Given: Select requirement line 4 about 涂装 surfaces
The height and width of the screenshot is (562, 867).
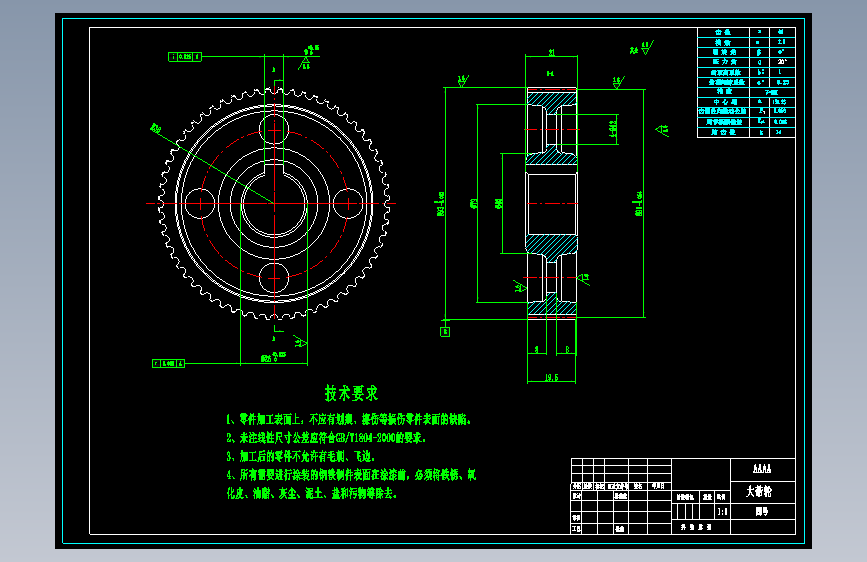Looking at the screenshot, I should (x=351, y=484).
